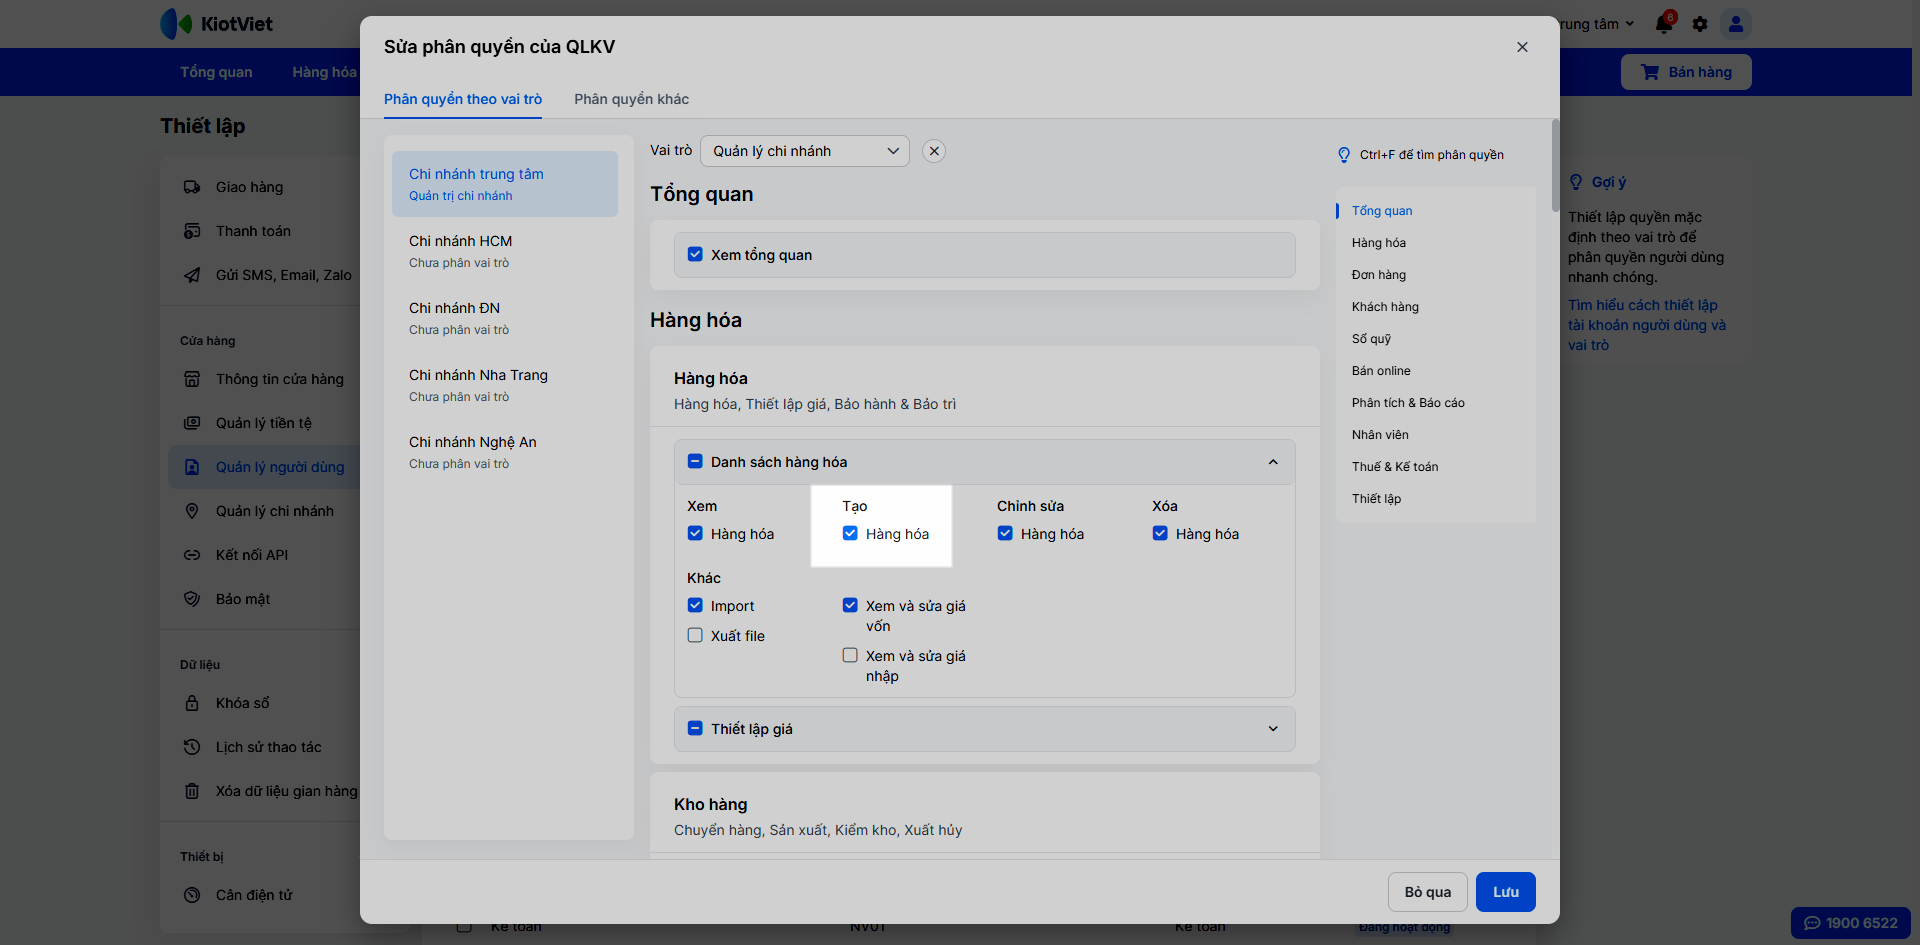
Task: Enable the Xuất file checkbox
Action: [x=695, y=636]
